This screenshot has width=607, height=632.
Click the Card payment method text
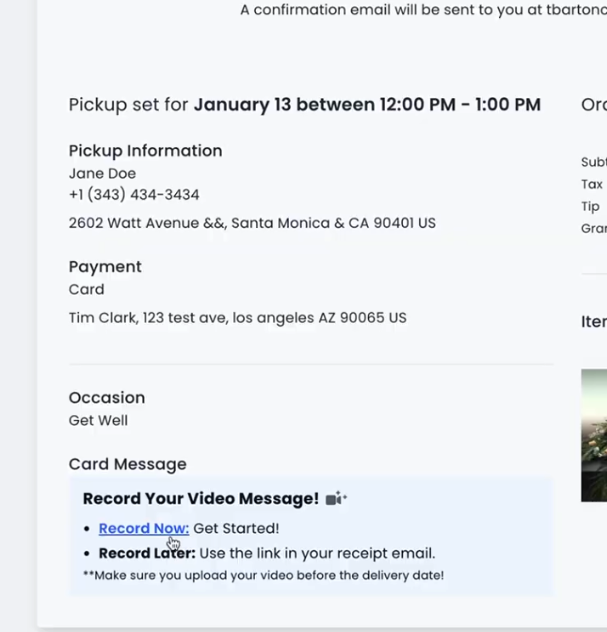86,289
